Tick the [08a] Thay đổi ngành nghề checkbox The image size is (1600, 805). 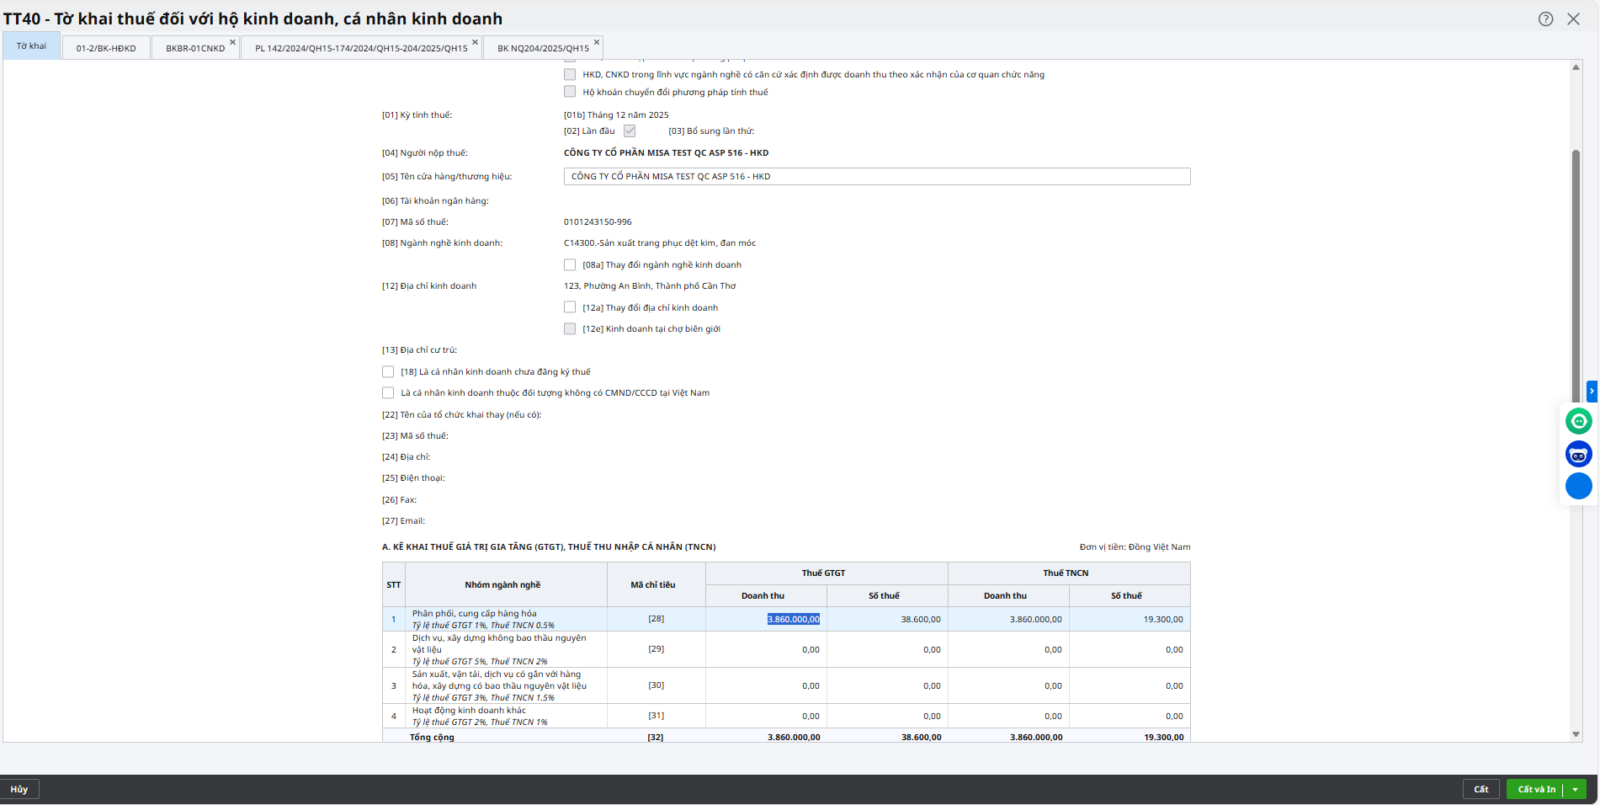click(x=570, y=265)
